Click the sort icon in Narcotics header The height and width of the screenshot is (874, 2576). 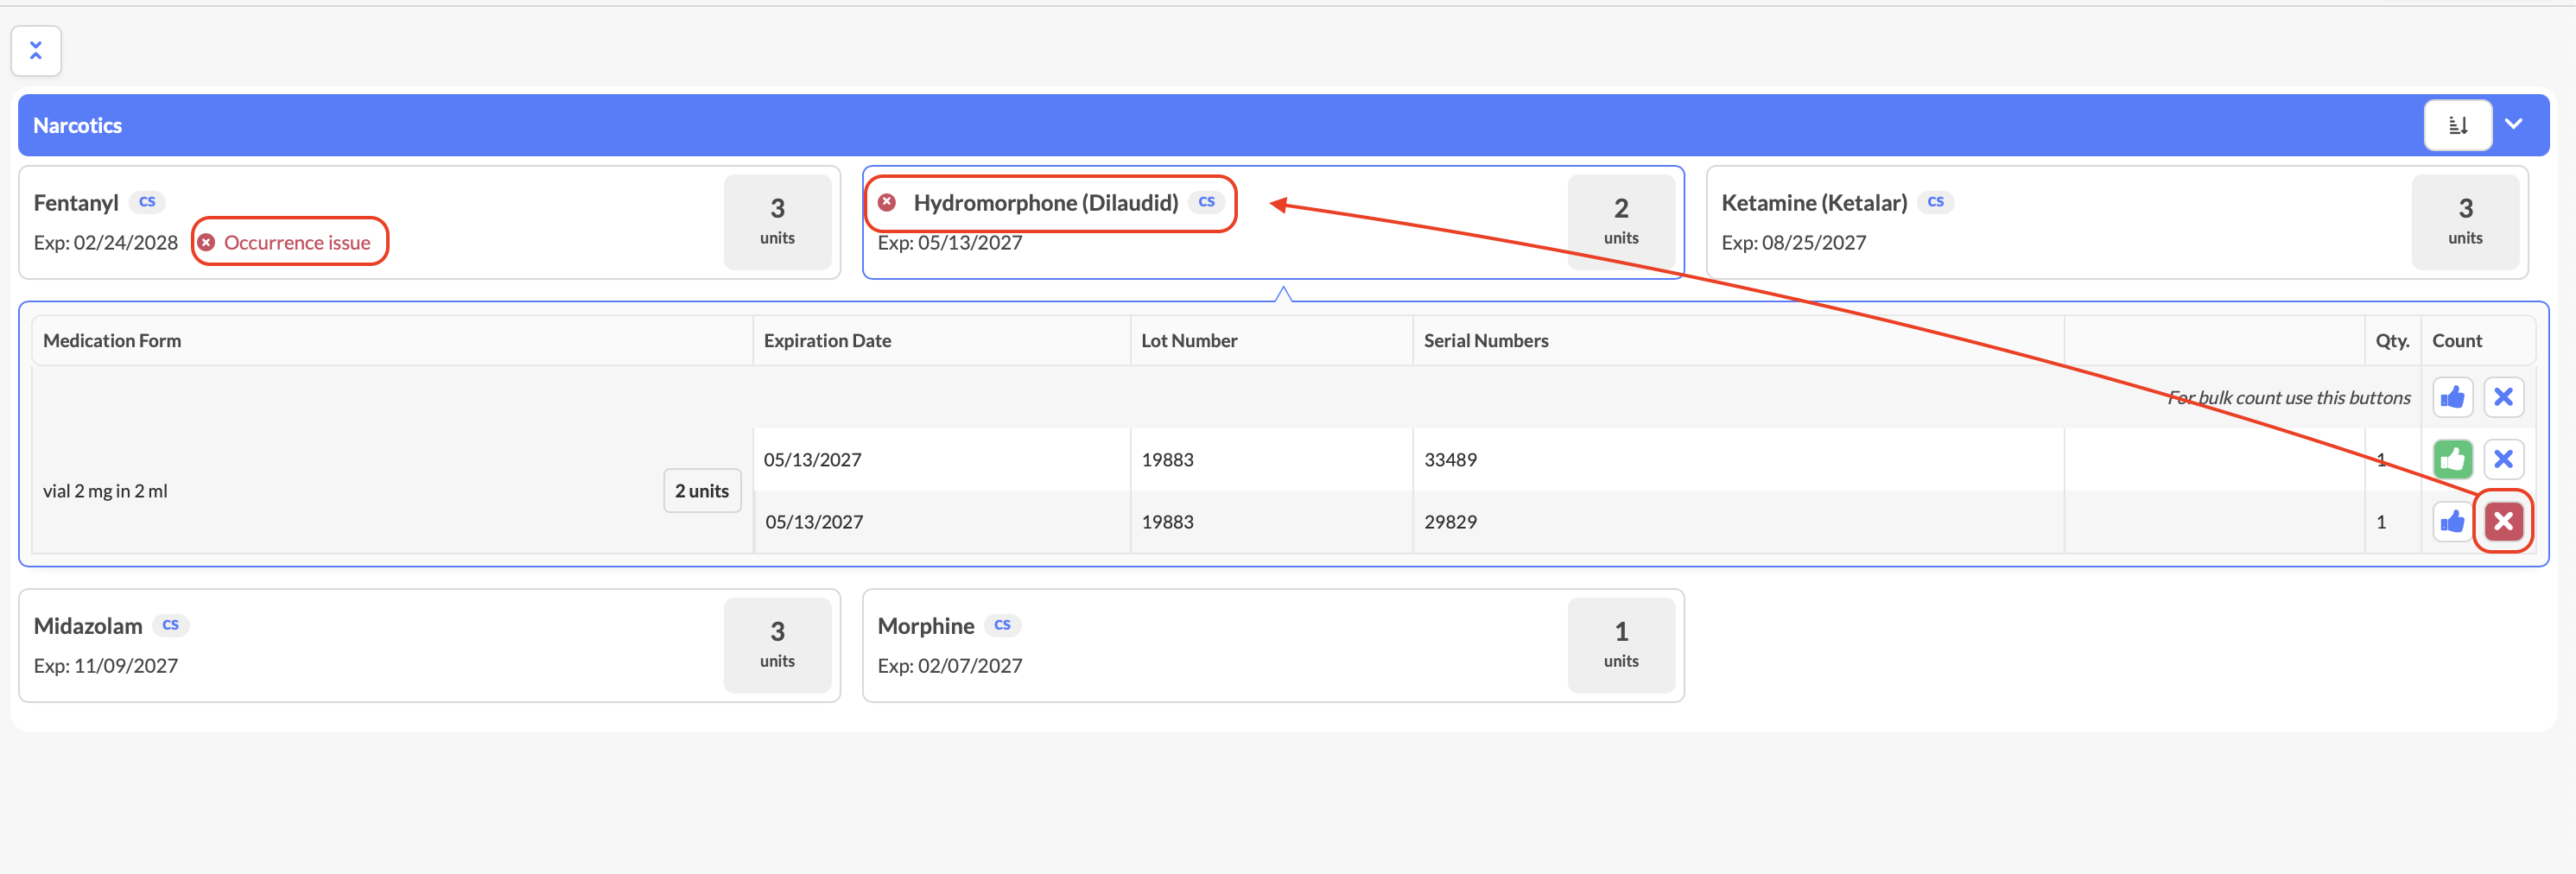pyautogui.click(x=2456, y=125)
